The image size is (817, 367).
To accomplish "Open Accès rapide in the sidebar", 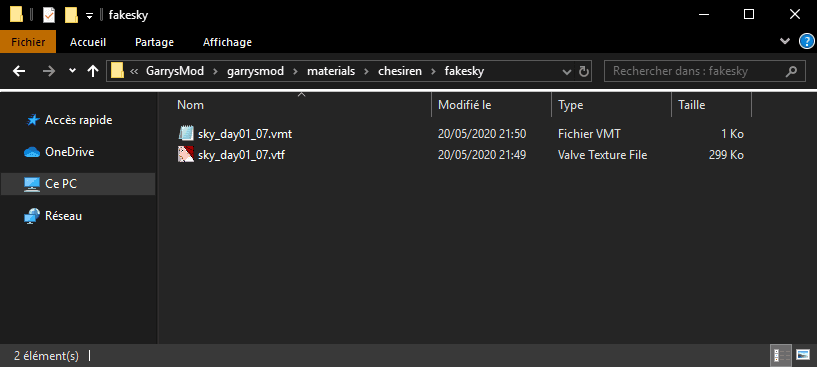I will coord(79,120).
